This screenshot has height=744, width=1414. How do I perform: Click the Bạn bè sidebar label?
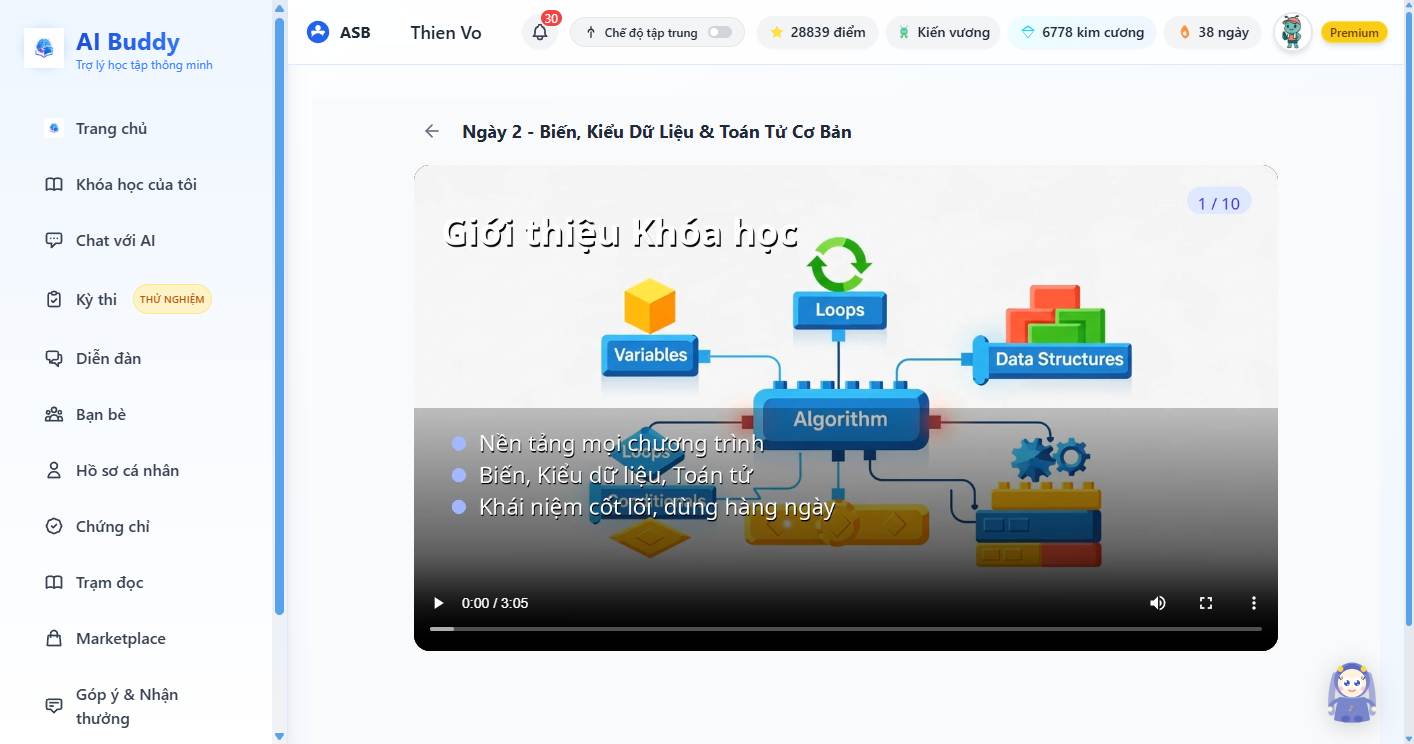click(101, 414)
